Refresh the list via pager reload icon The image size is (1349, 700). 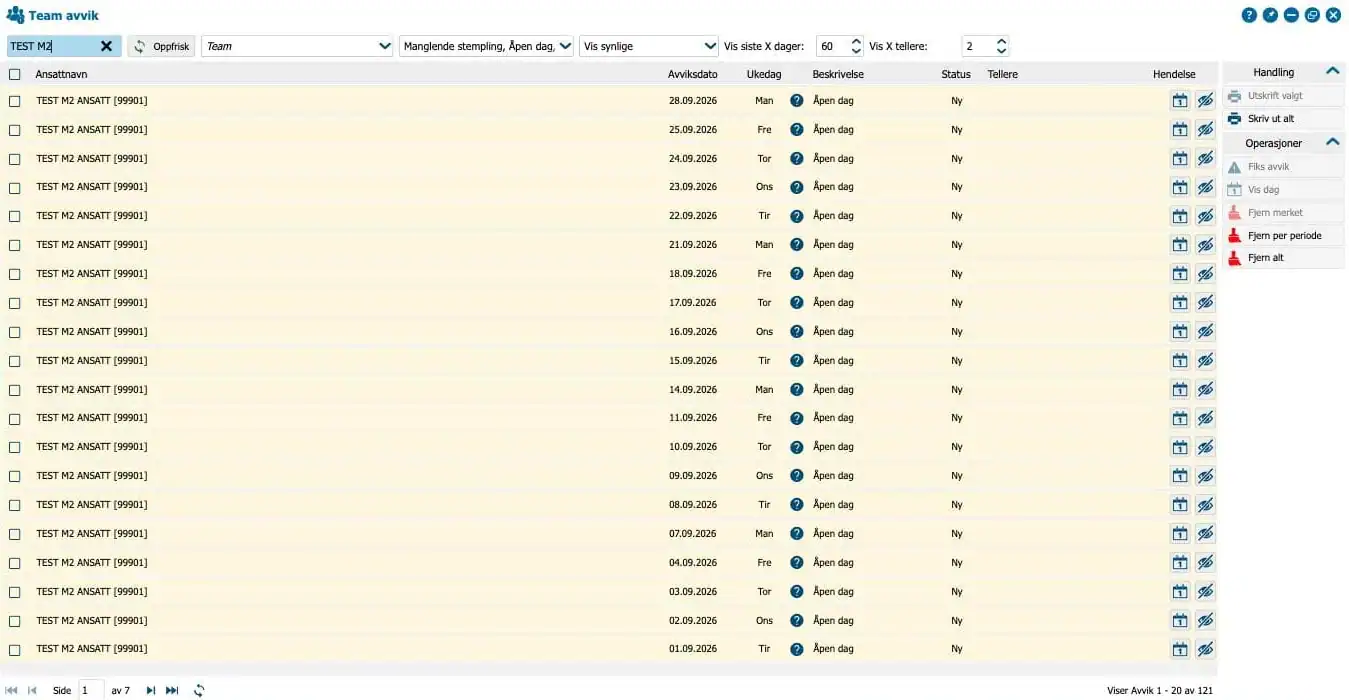199,690
